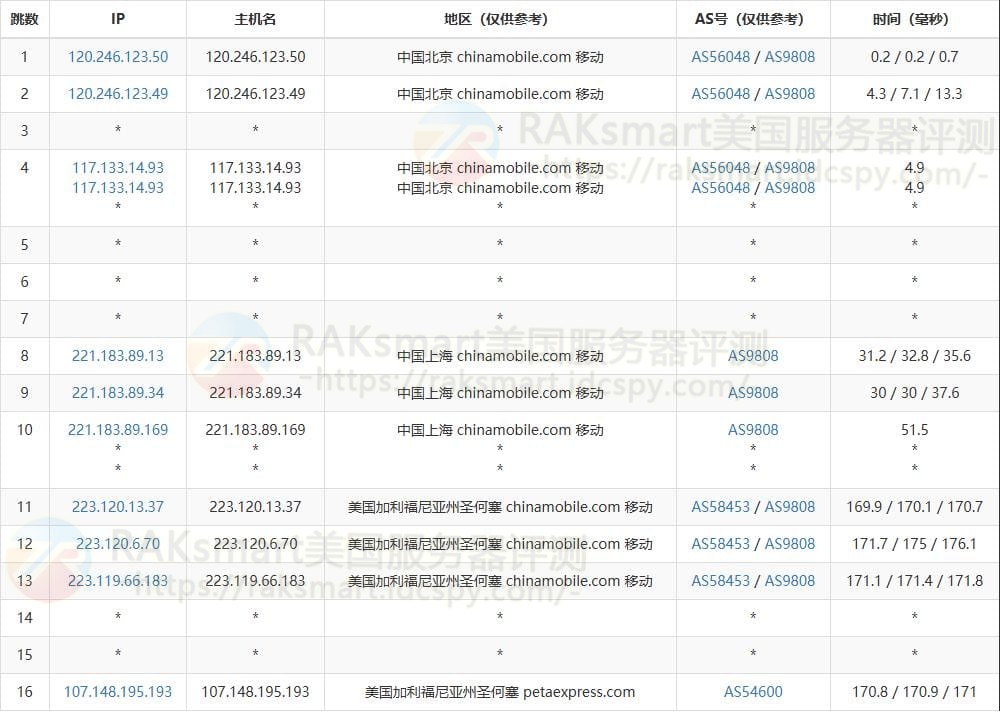The image size is (1000, 713).
Task: Click hop number 7 cell
Action: coord(24,319)
